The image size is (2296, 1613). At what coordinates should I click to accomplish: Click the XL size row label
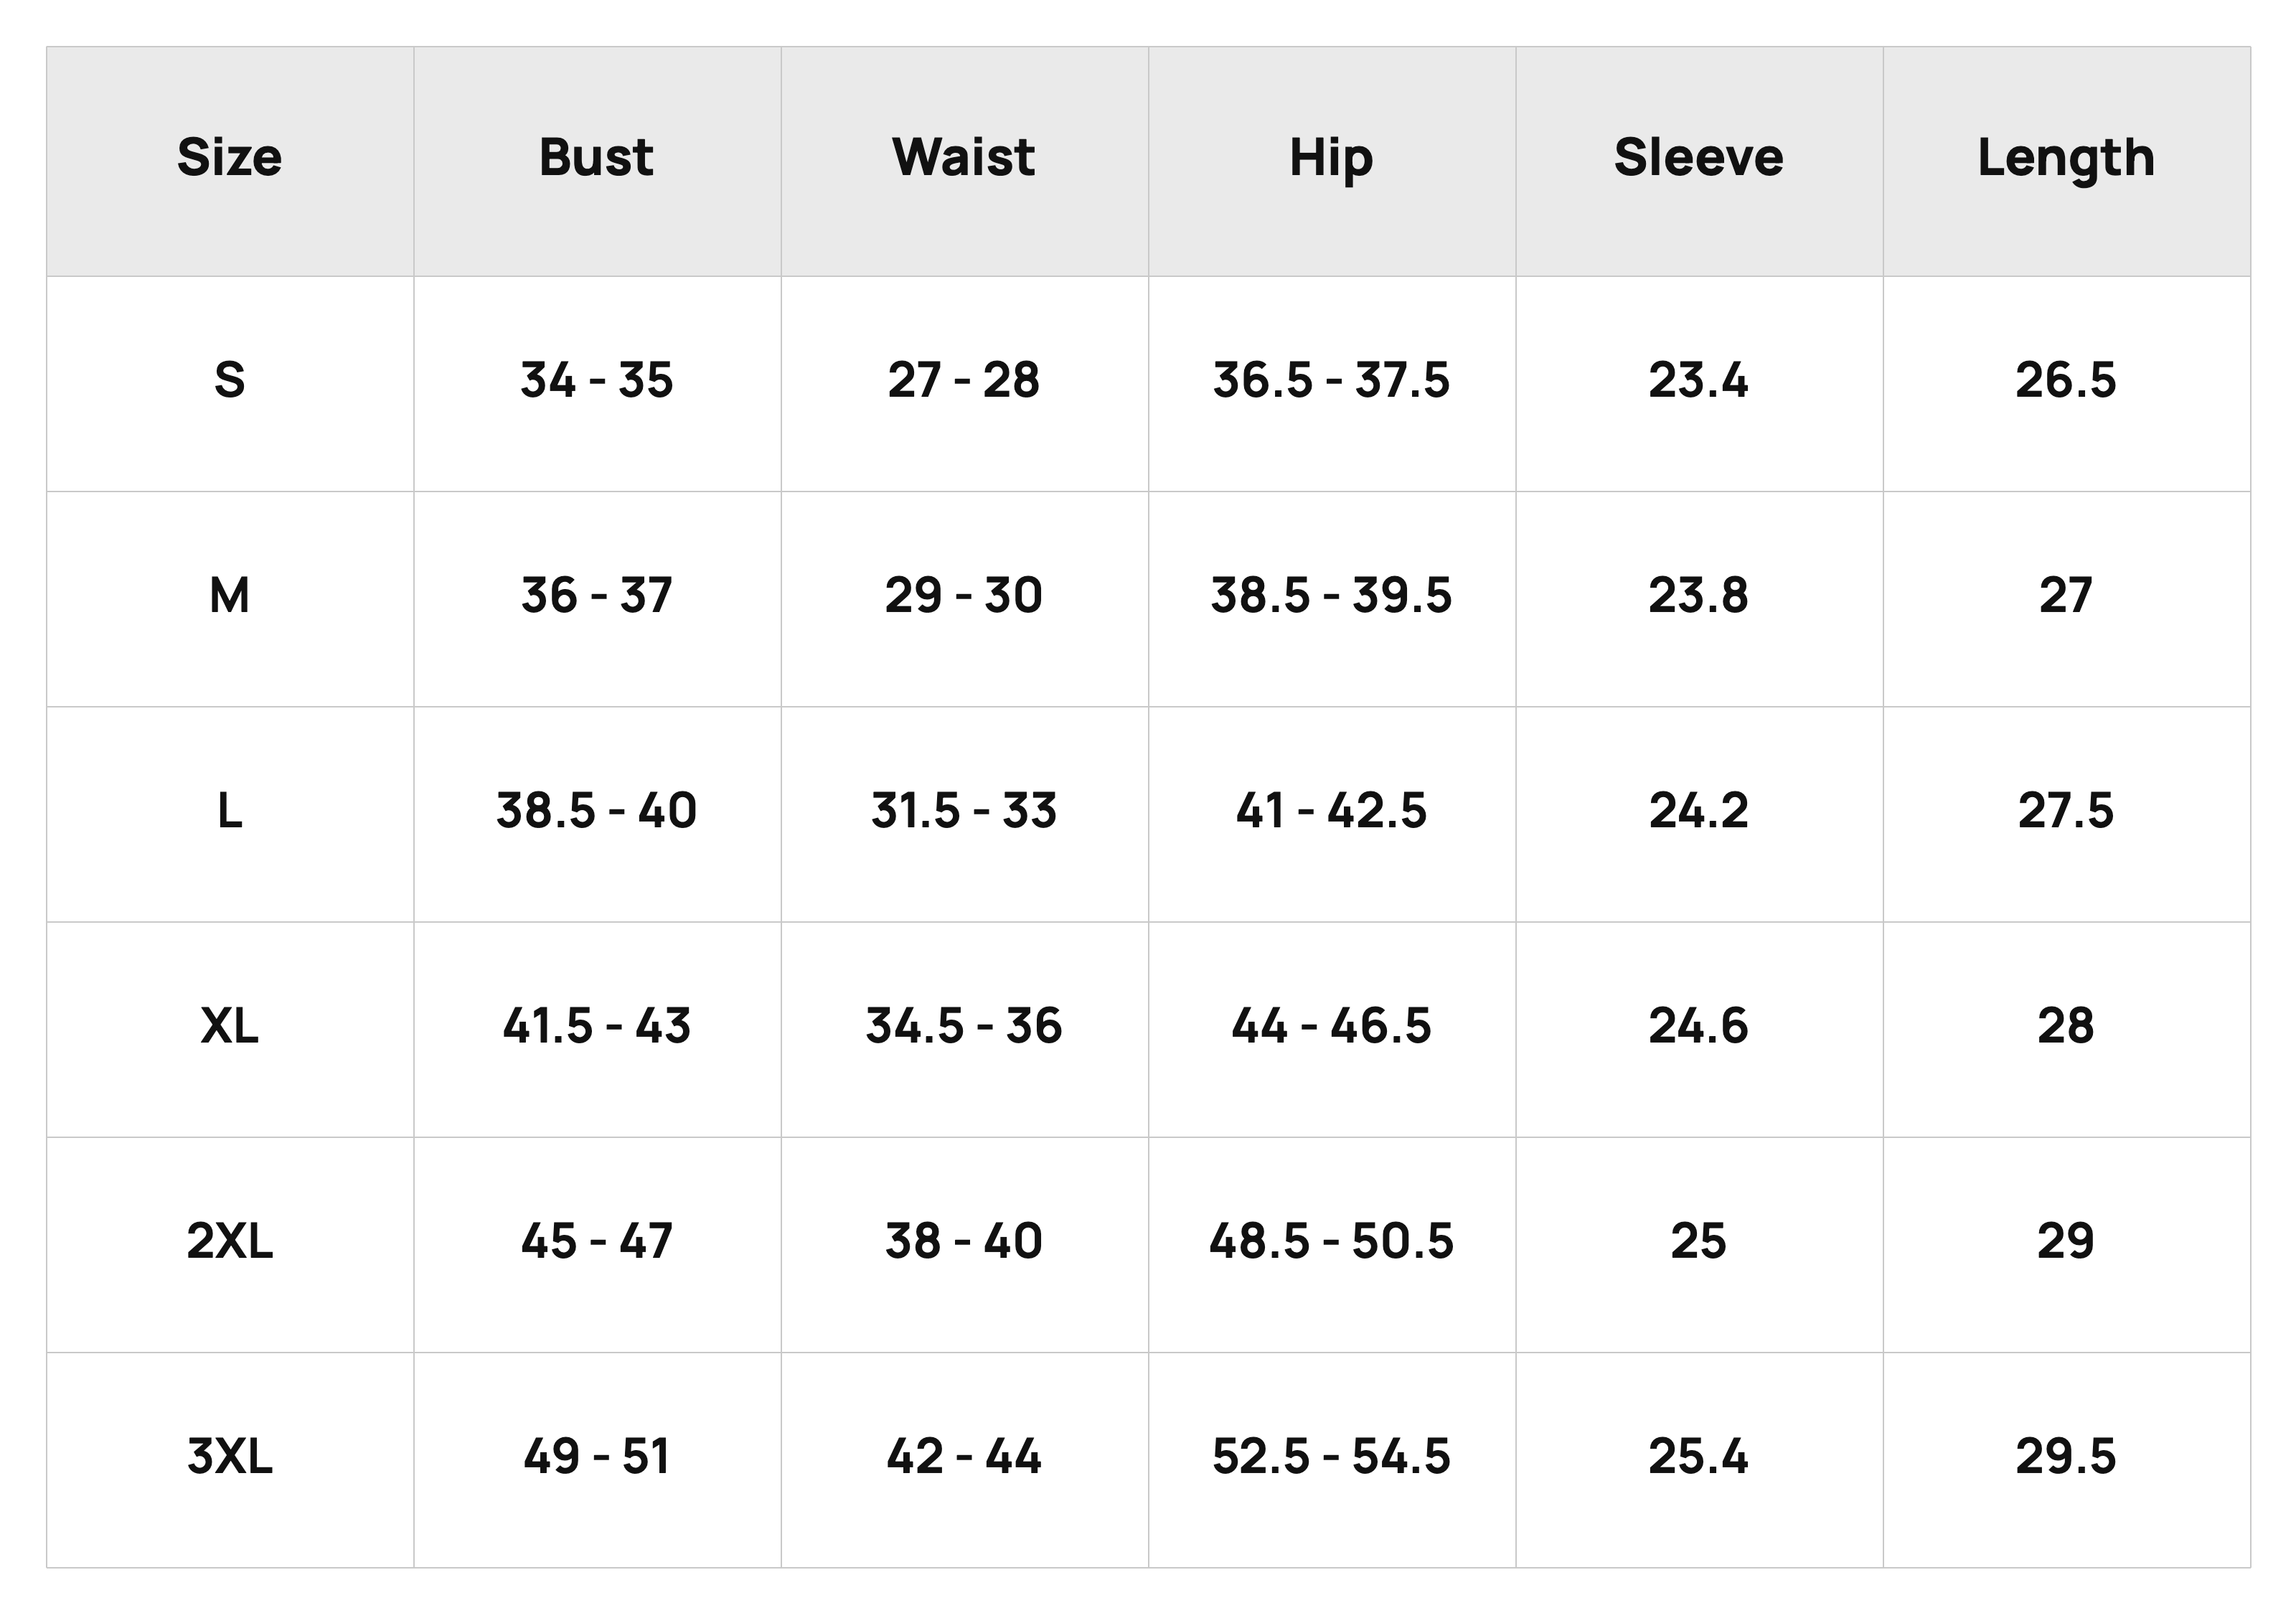[x=230, y=1026]
